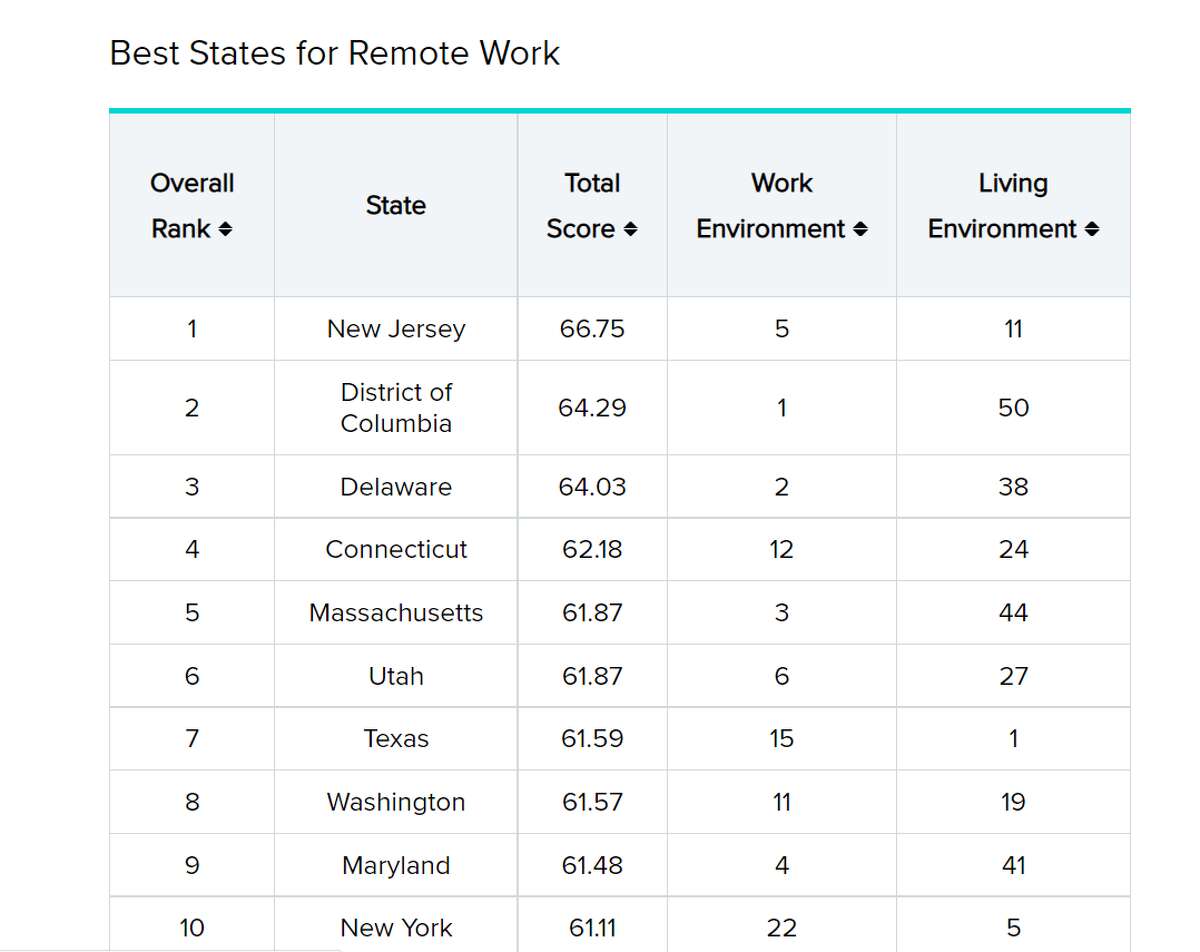Click total score 64.29
The width and height of the screenshot is (1200, 952).
592,408
